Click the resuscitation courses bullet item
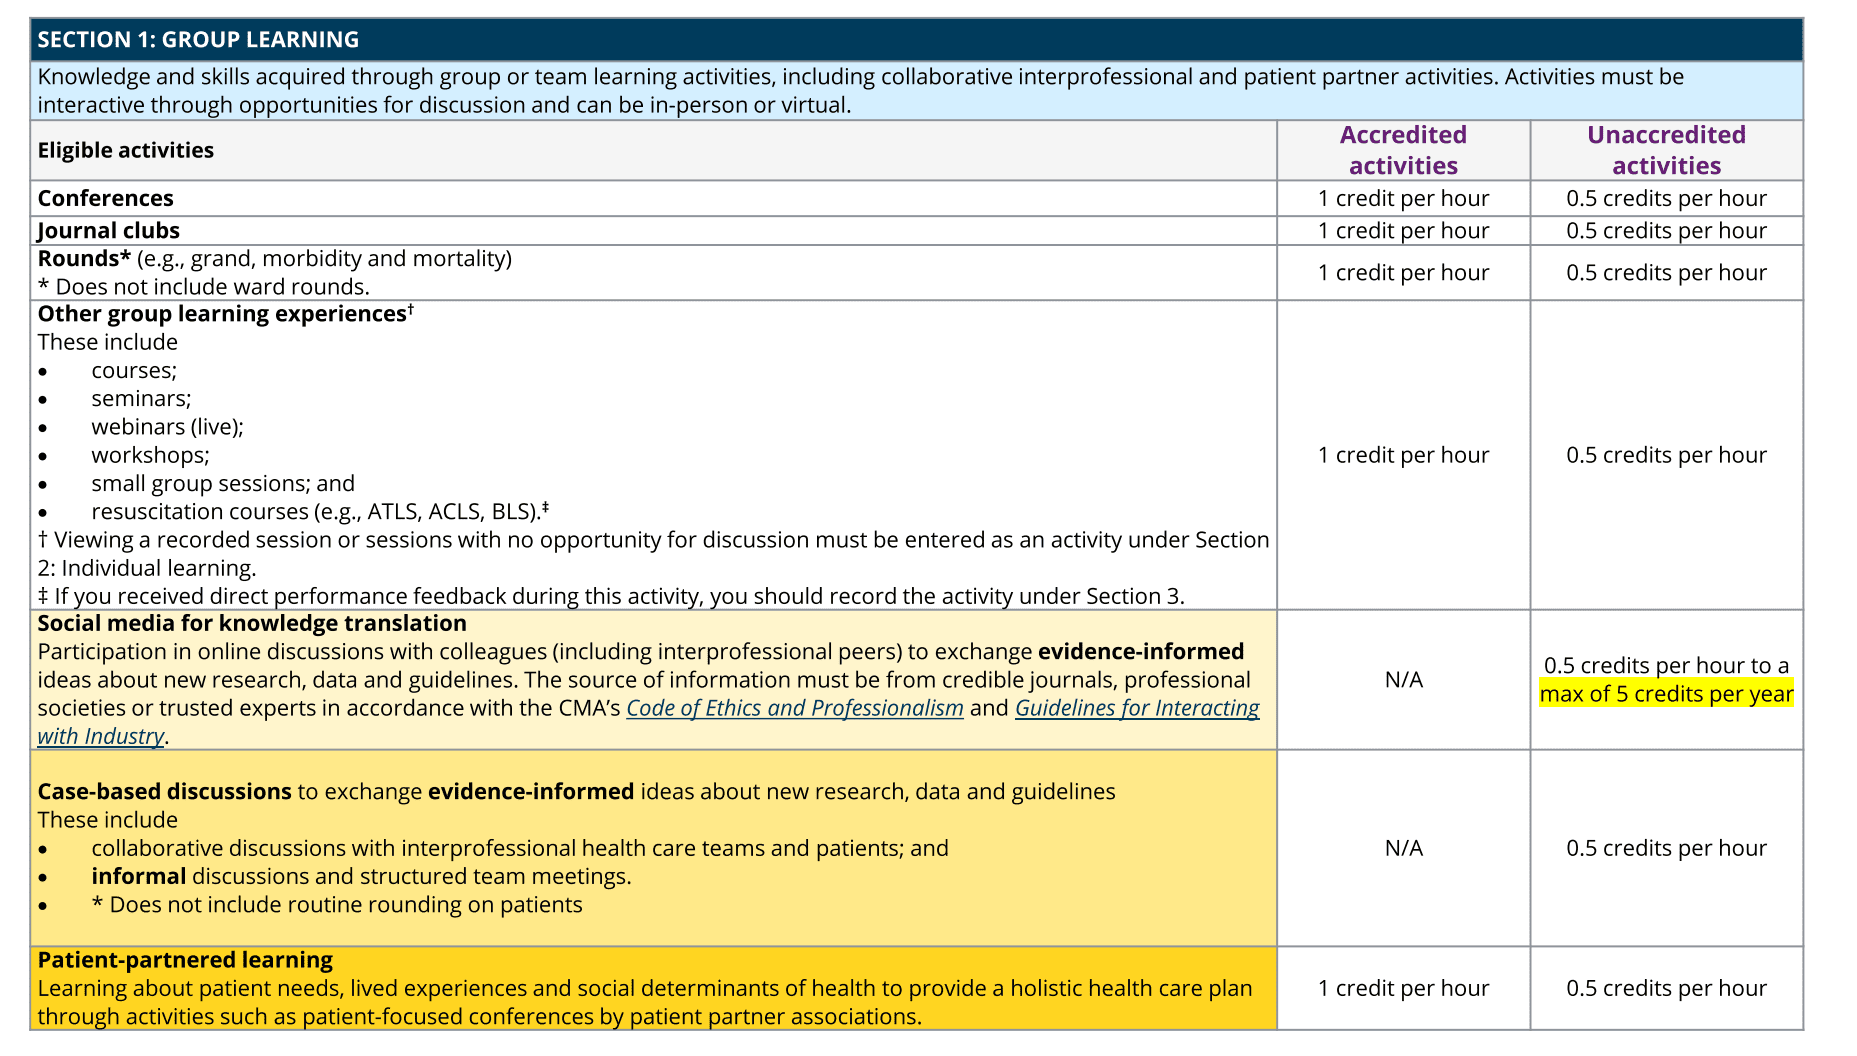Screen dimensions: 1857x1056 320,511
